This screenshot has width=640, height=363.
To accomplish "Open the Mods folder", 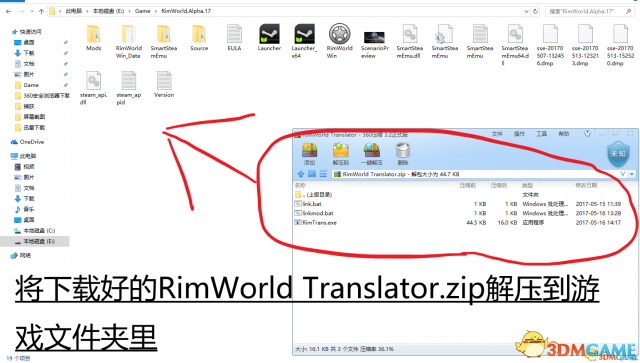I will [x=93, y=38].
